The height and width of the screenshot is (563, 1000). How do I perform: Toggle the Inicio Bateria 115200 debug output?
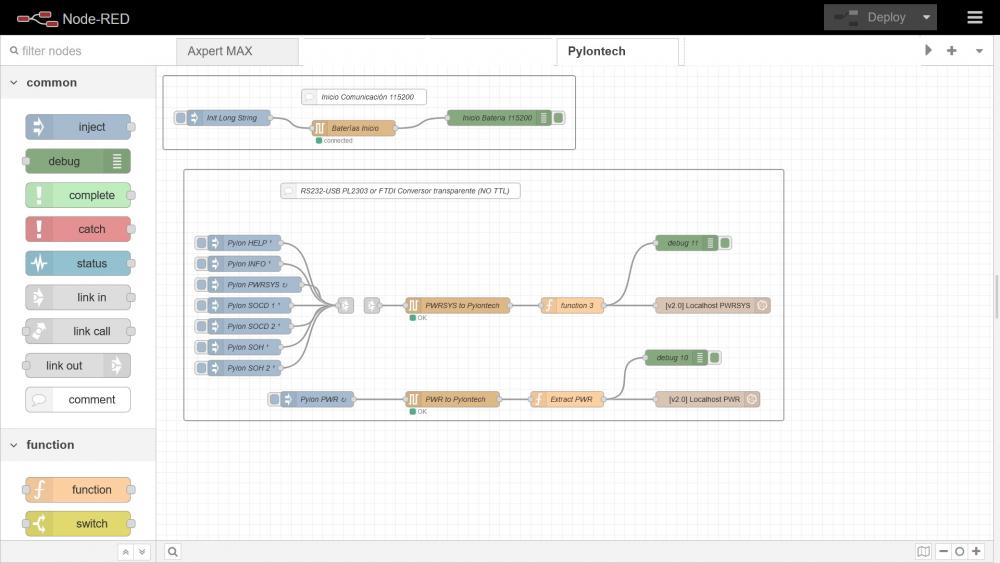(x=559, y=118)
